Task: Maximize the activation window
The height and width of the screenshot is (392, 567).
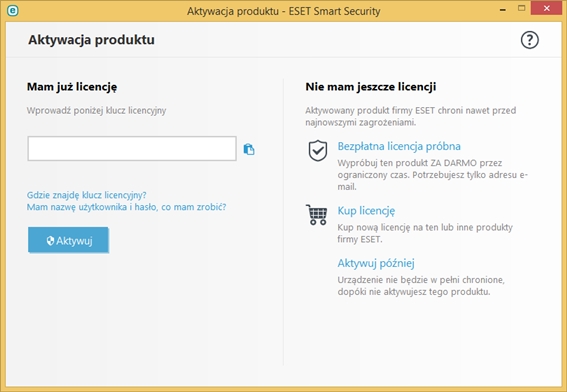Action: (x=521, y=8)
